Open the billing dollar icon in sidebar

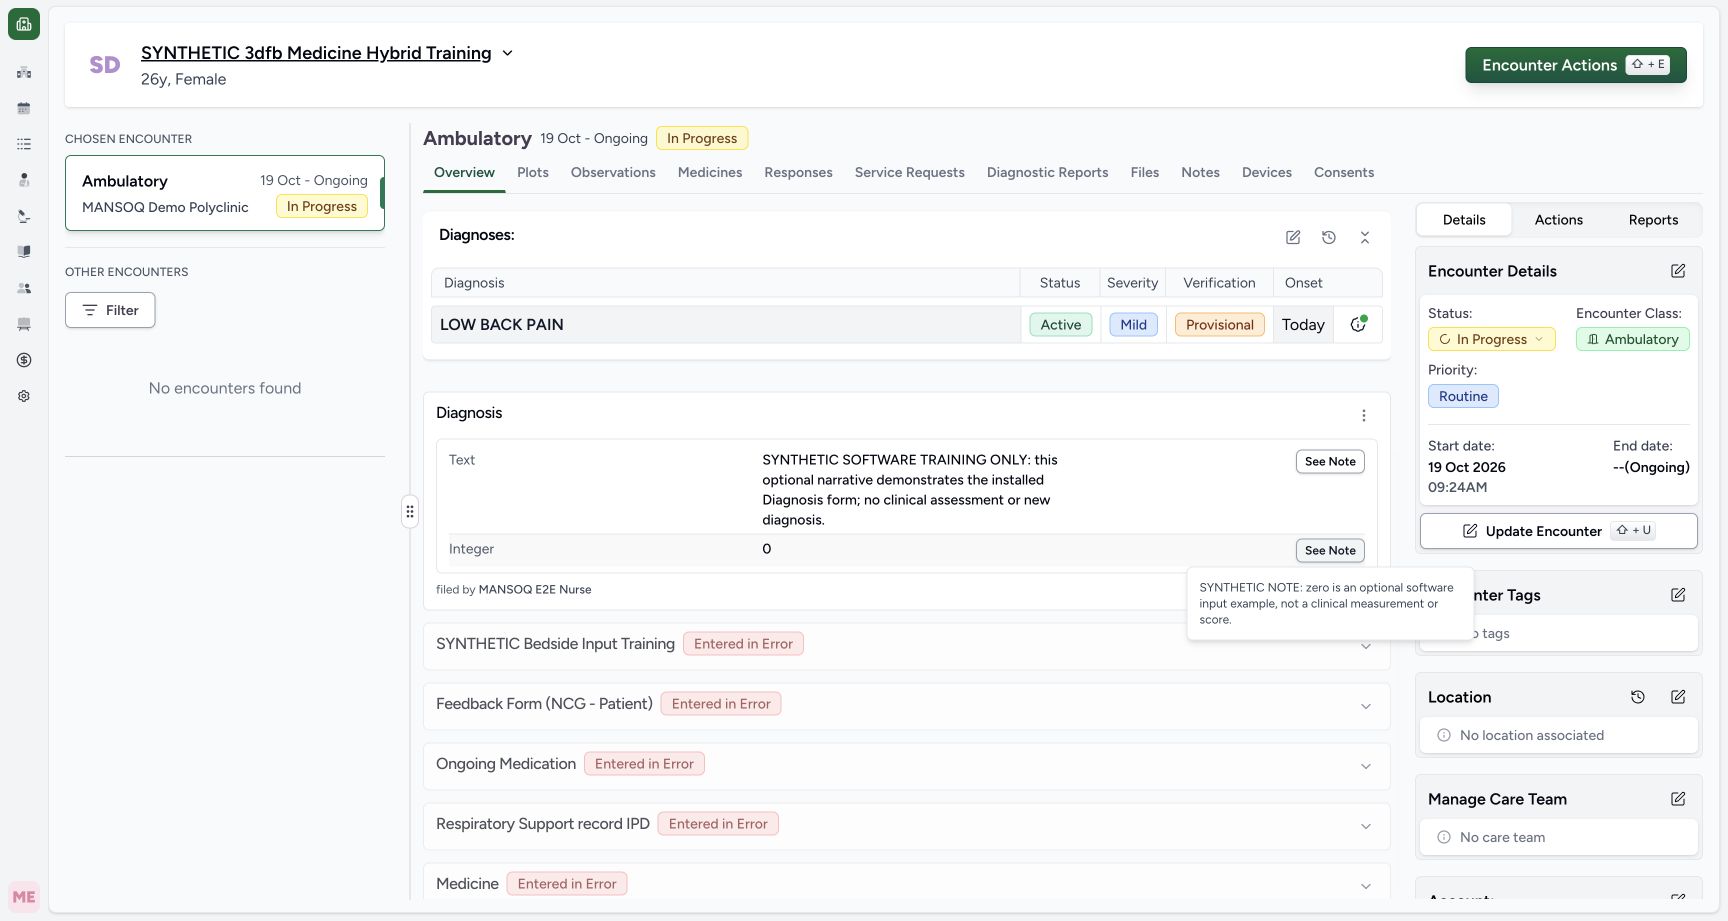pos(24,360)
